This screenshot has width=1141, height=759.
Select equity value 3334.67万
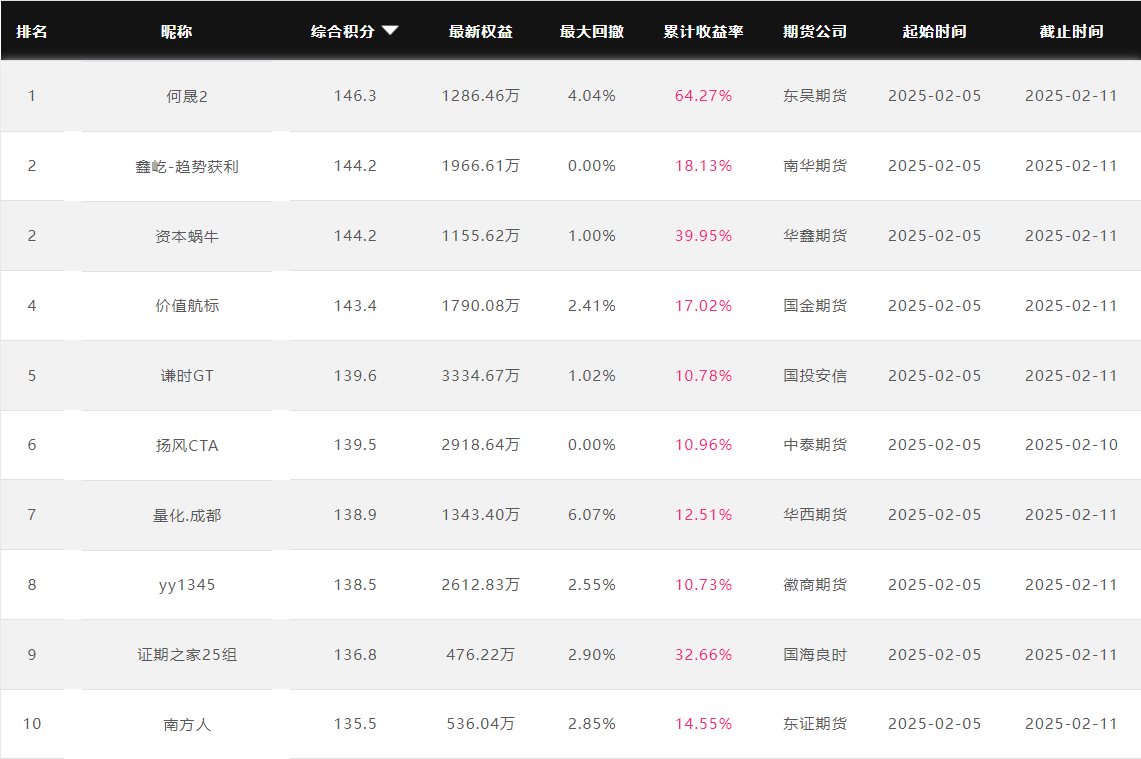(480, 375)
